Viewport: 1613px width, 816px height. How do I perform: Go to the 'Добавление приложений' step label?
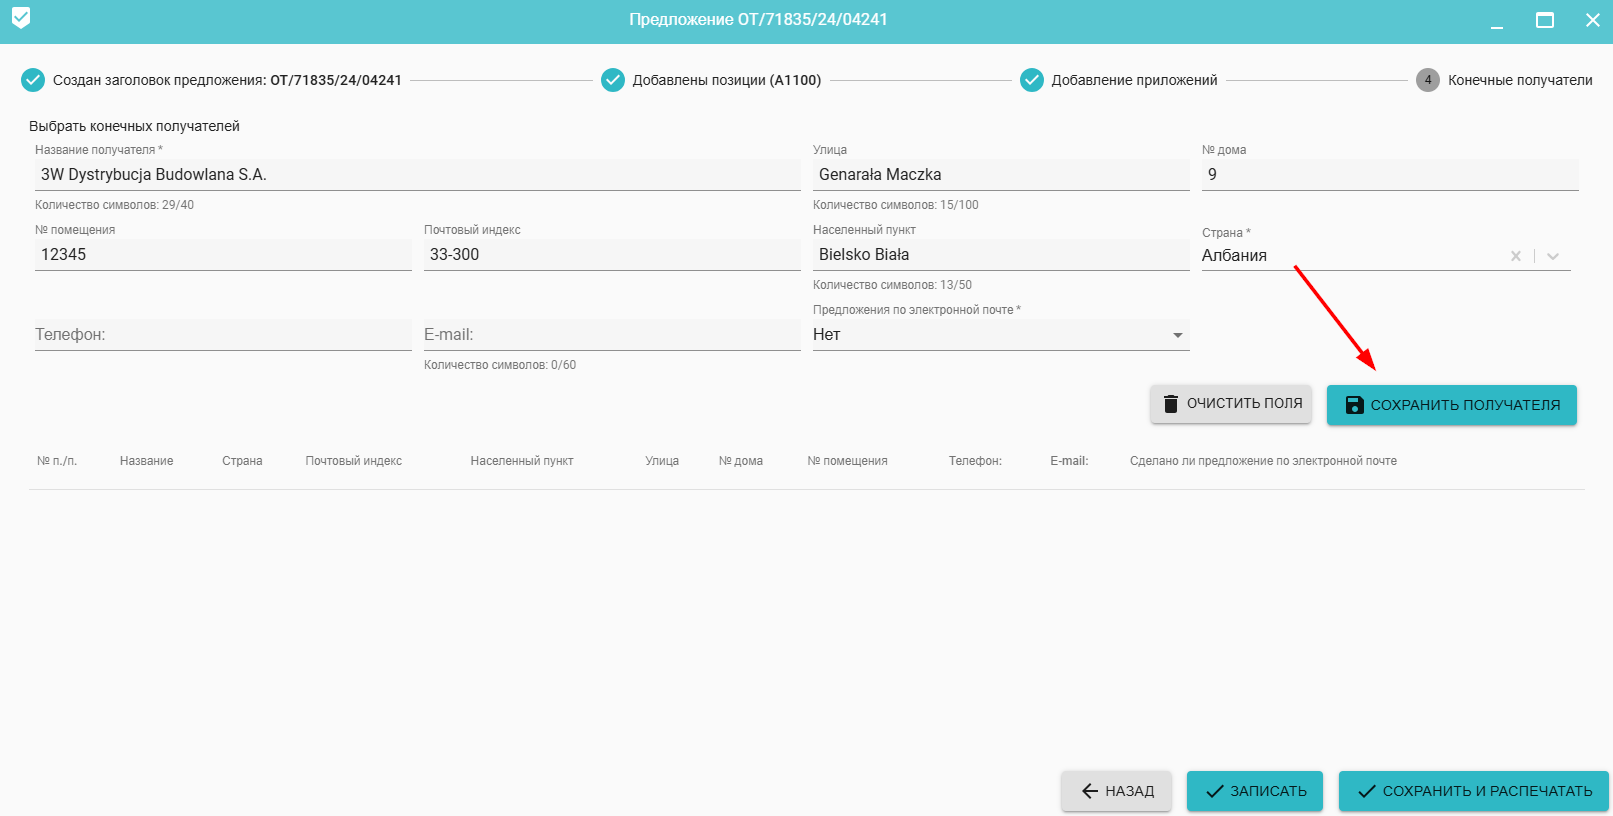(x=1134, y=80)
